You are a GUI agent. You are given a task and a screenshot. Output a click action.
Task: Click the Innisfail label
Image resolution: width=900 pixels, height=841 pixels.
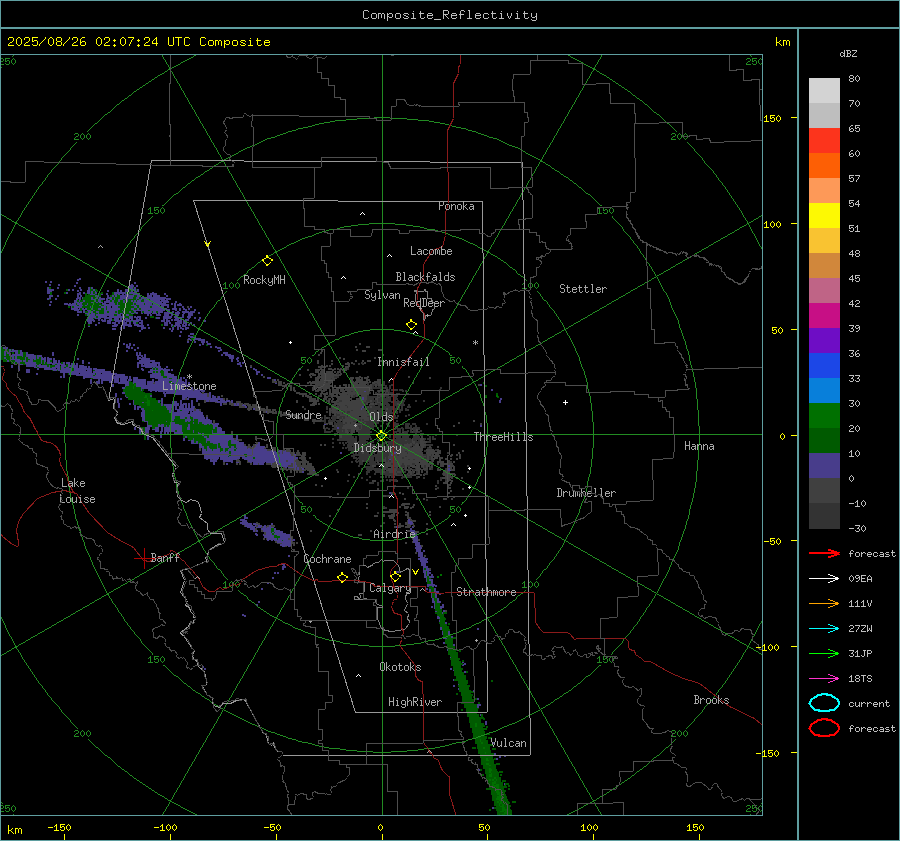(404, 362)
